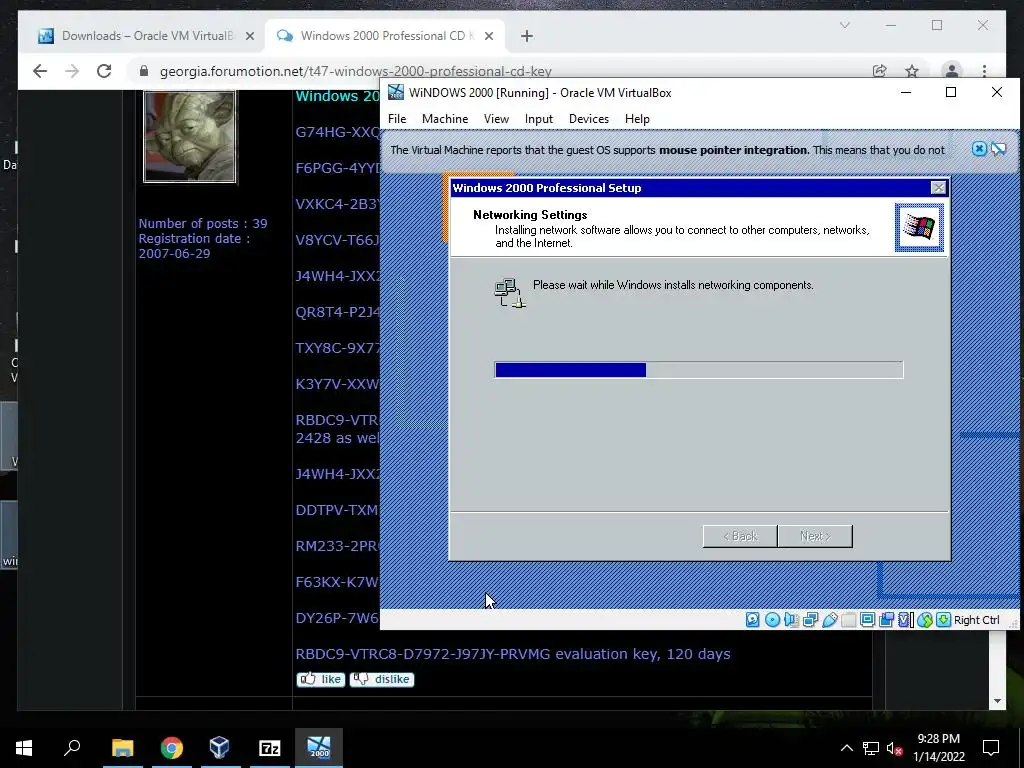Click the Next button in setup wizard
The height and width of the screenshot is (768, 1024).
click(x=815, y=536)
